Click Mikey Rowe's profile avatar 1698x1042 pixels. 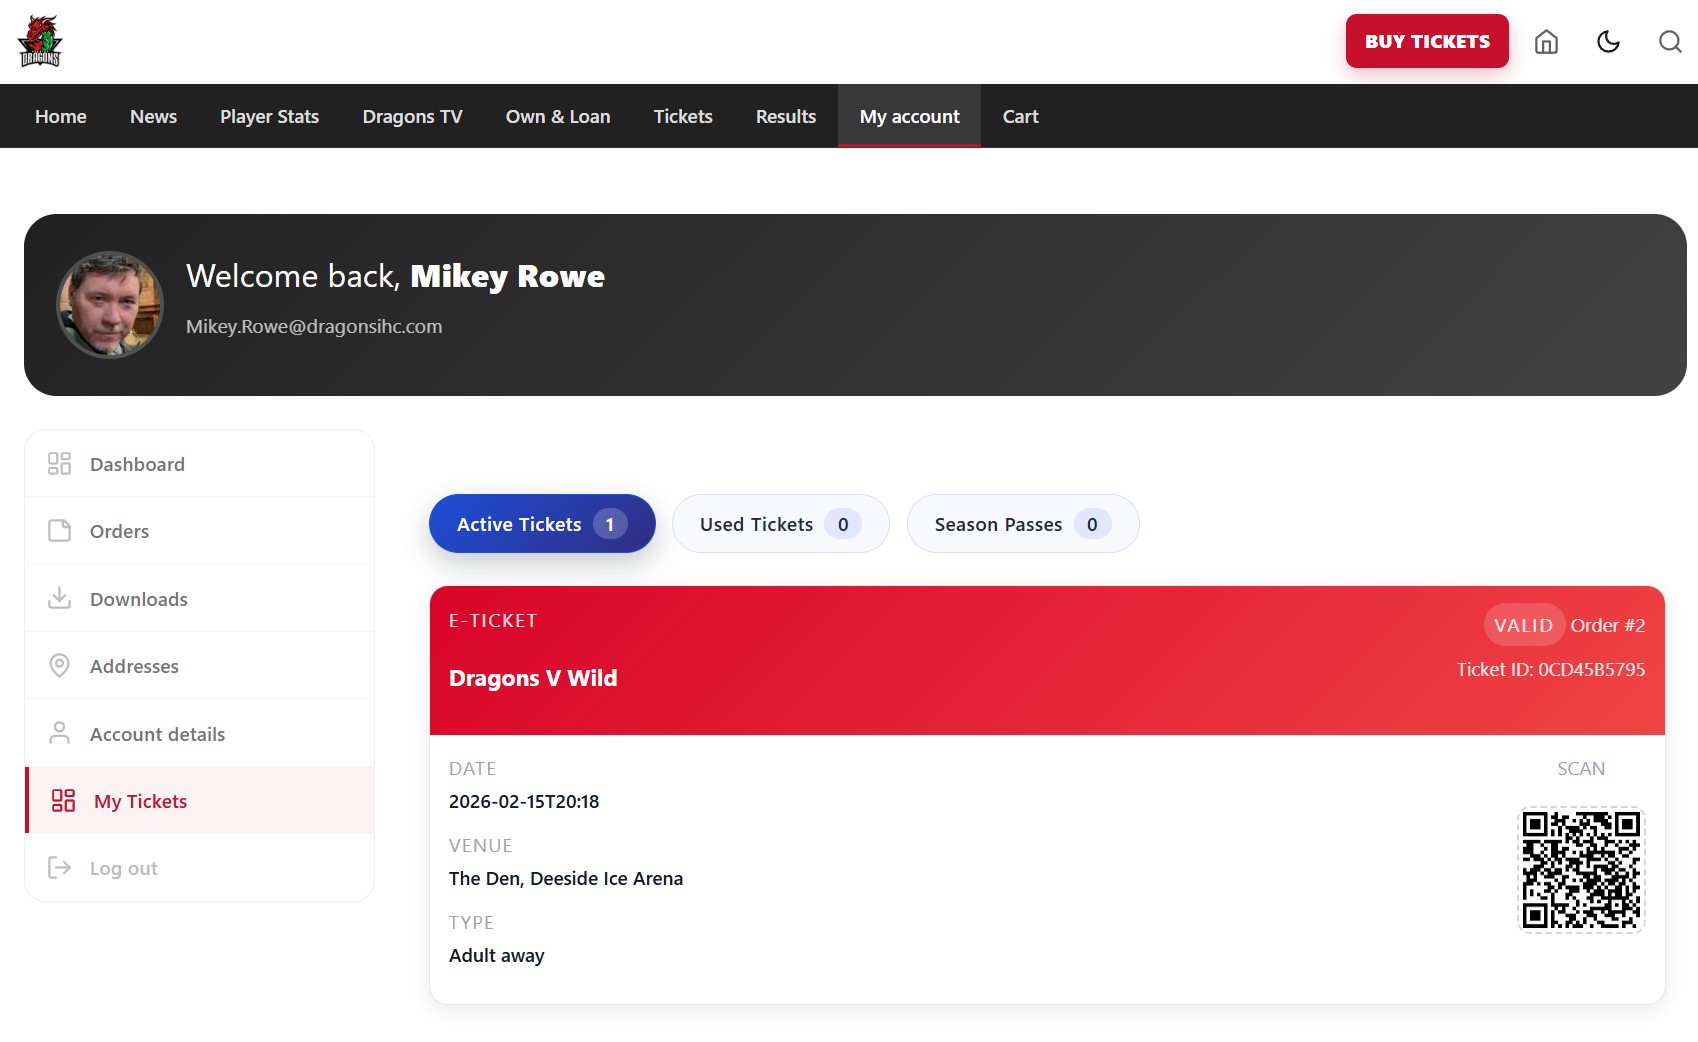tap(110, 305)
